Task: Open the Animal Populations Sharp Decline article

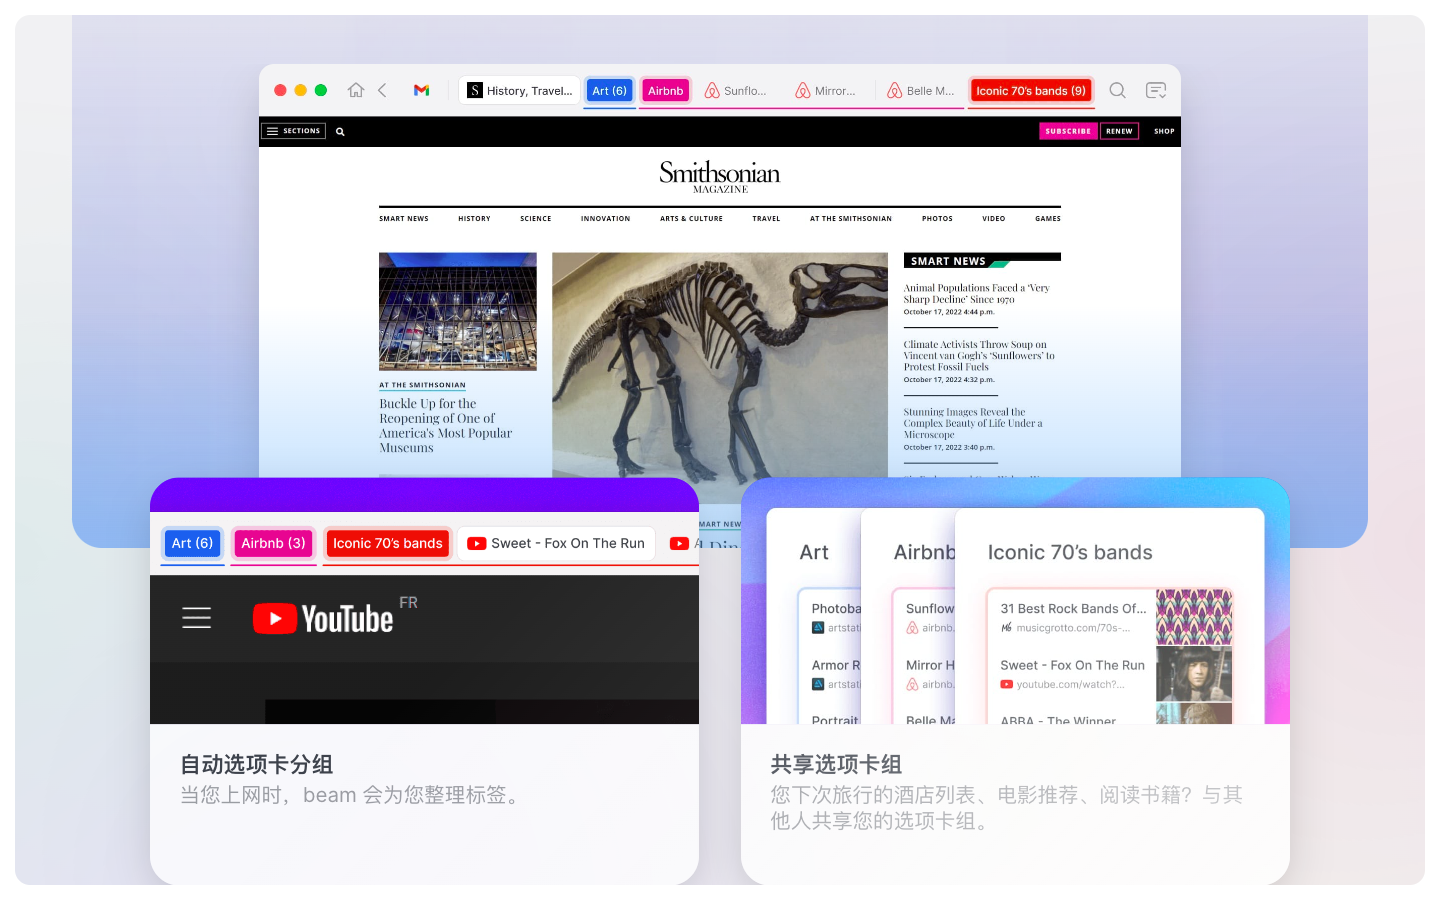Action: coord(976,293)
